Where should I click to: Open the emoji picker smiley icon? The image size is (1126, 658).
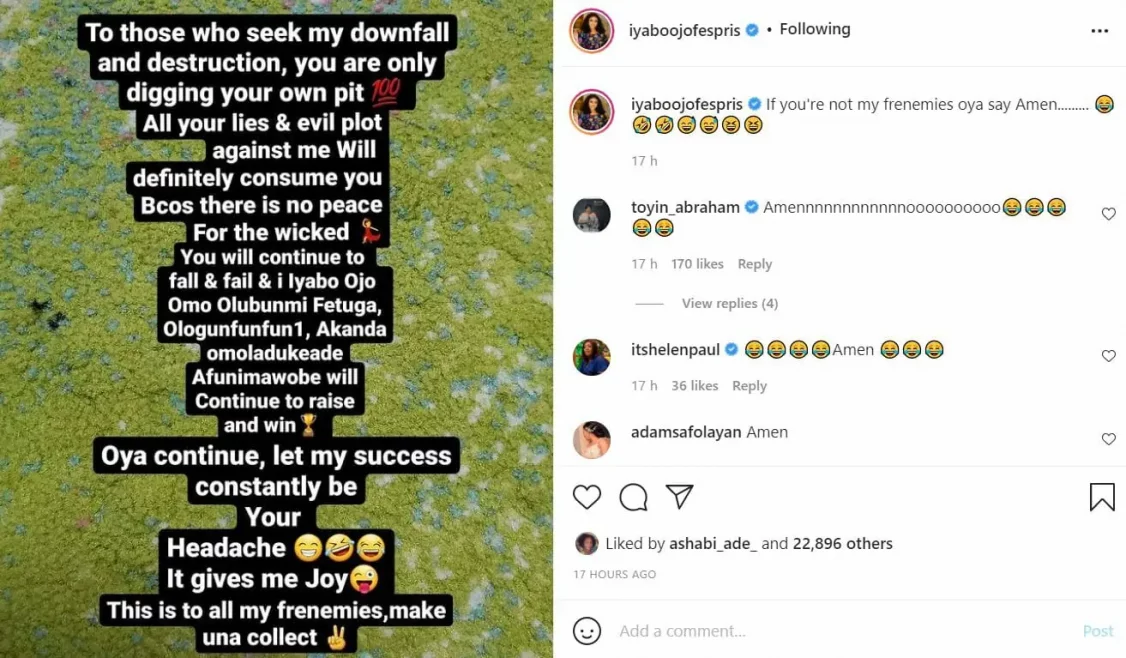click(587, 631)
